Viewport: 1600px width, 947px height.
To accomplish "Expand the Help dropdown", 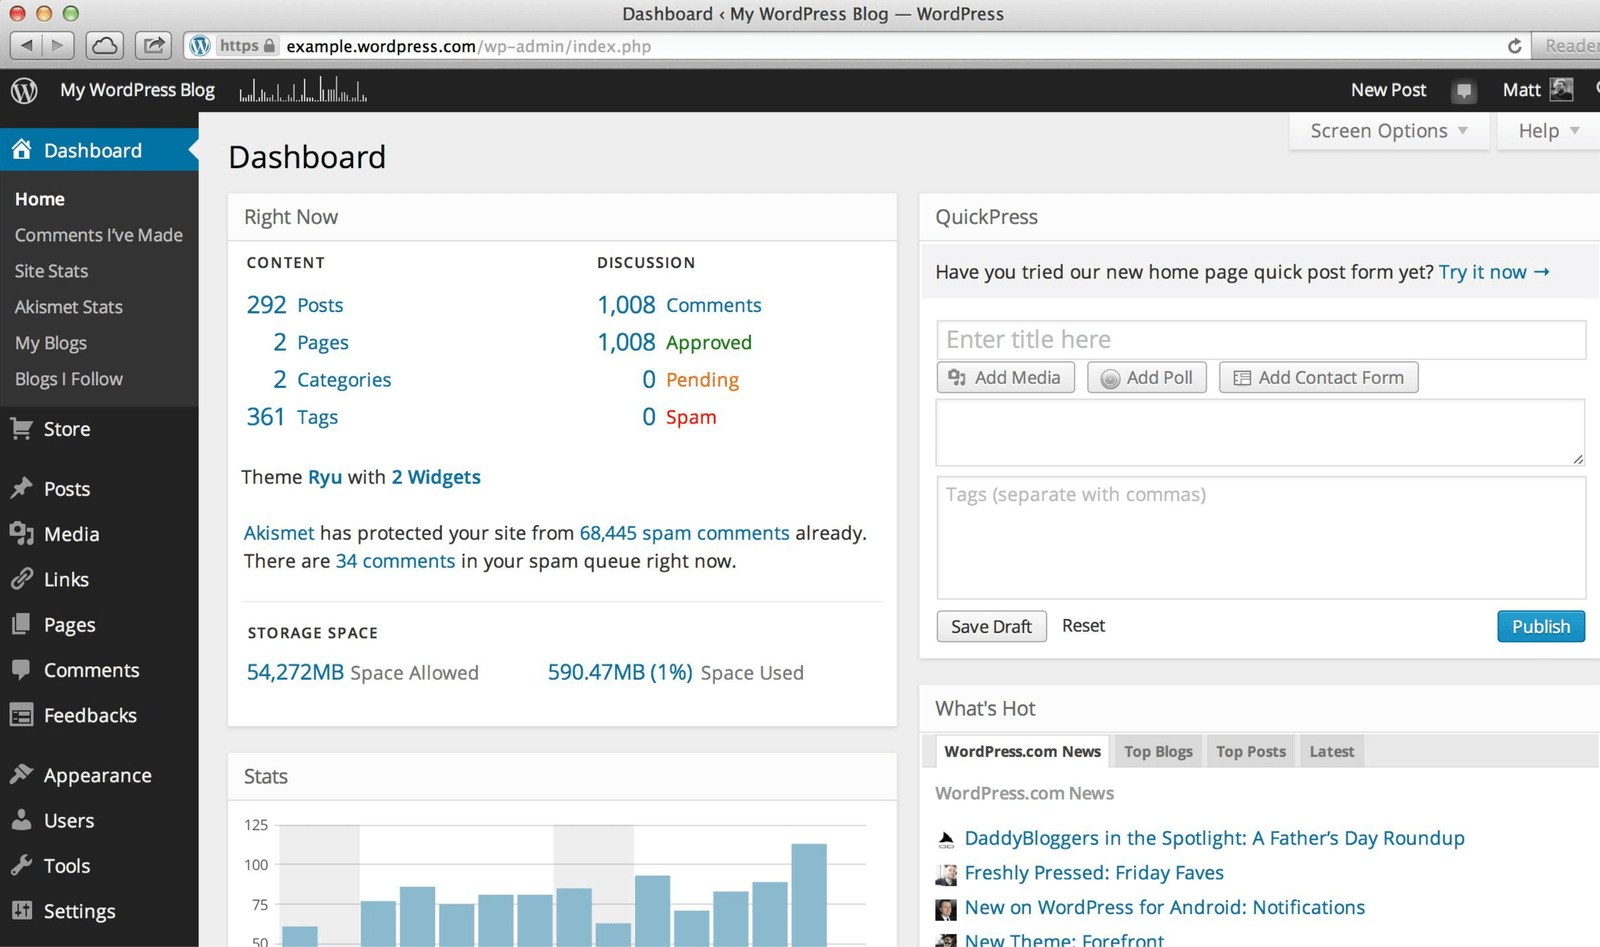I will [1548, 131].
